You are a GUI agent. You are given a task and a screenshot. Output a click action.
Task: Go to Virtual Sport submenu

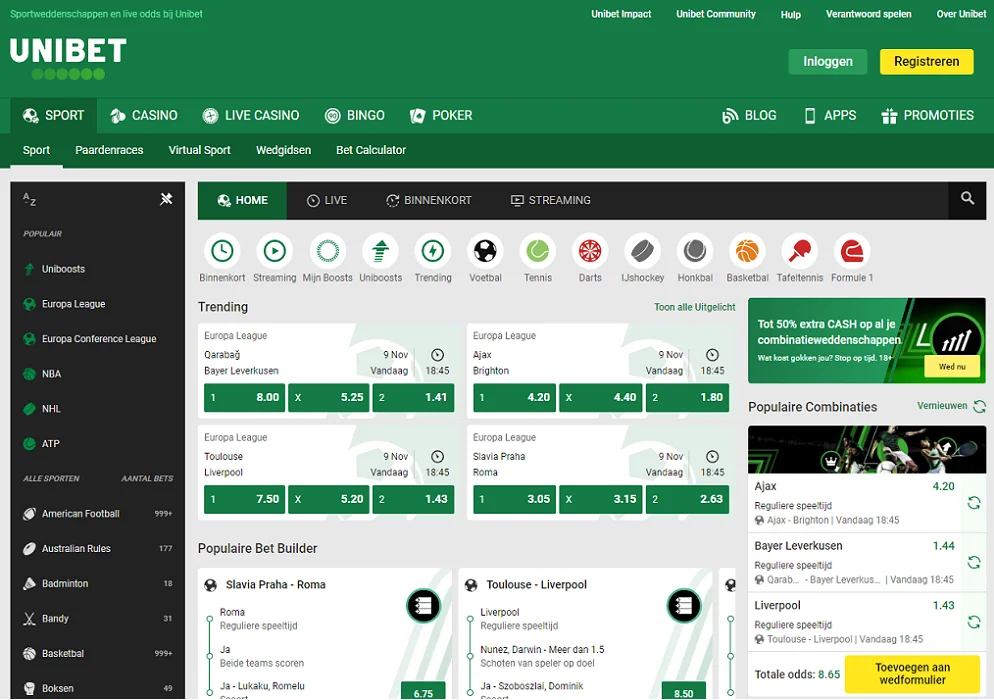200,150
